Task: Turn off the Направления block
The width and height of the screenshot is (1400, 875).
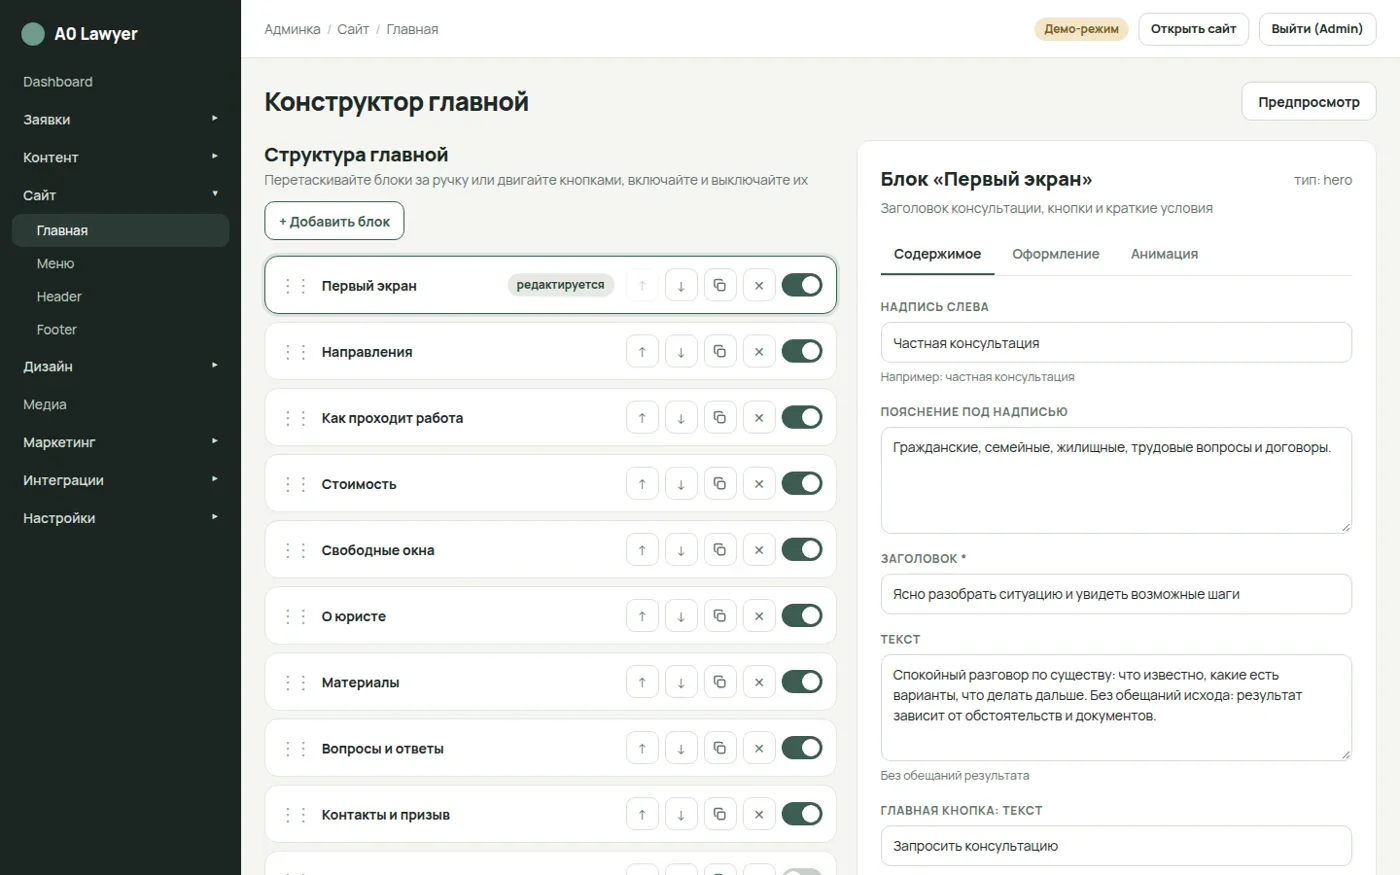Action: tap(802, 351)
